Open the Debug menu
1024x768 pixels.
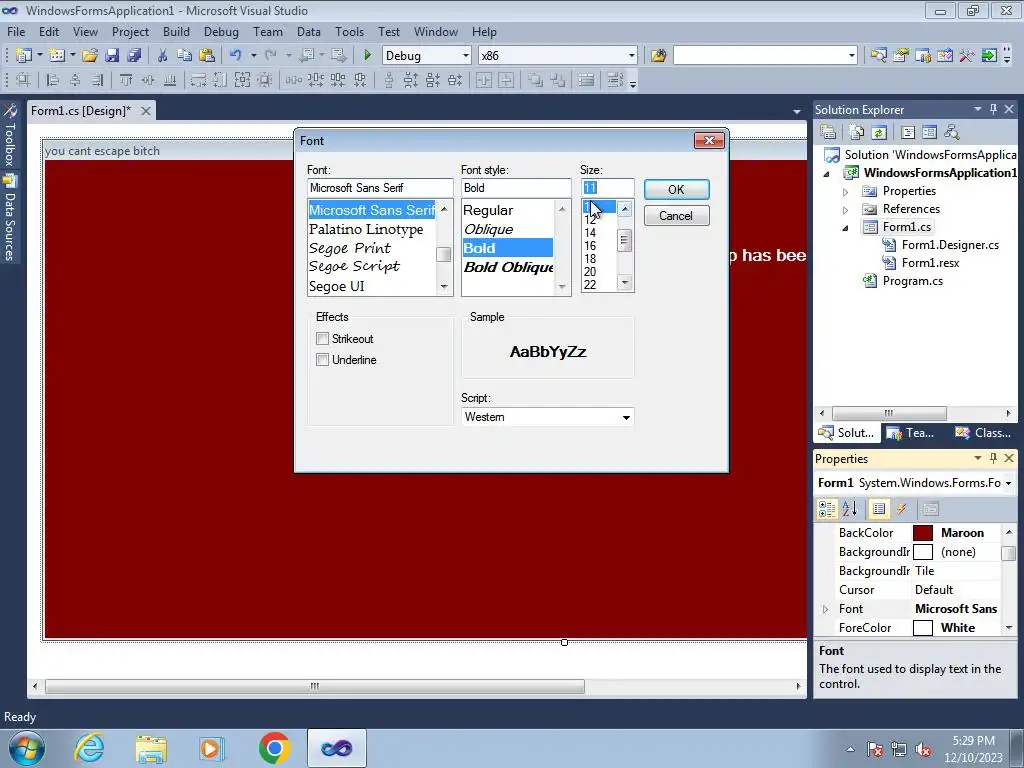(221, 31)
